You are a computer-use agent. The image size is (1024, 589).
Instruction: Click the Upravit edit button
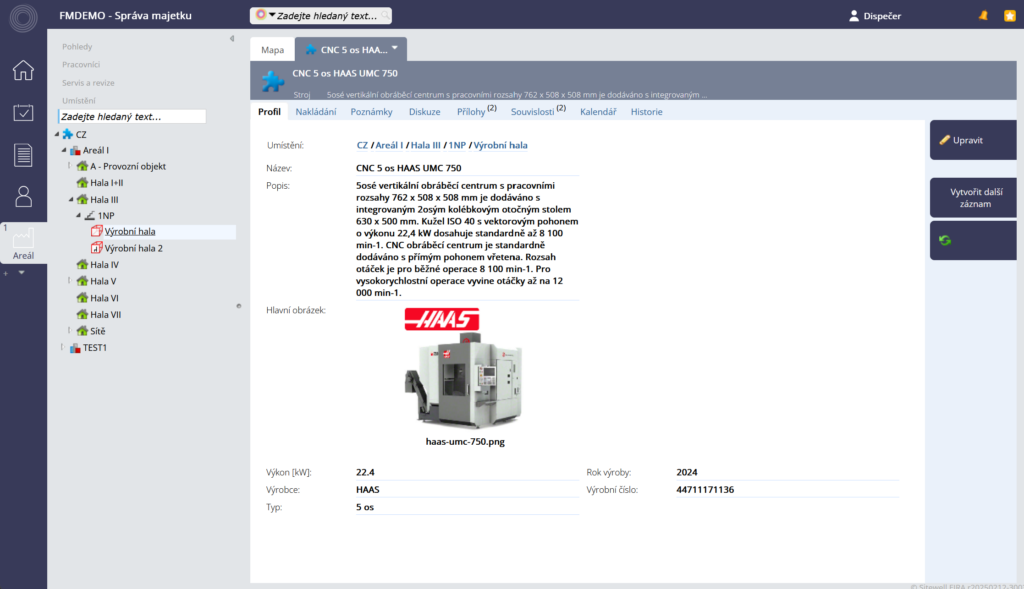[x=973, y=140]
